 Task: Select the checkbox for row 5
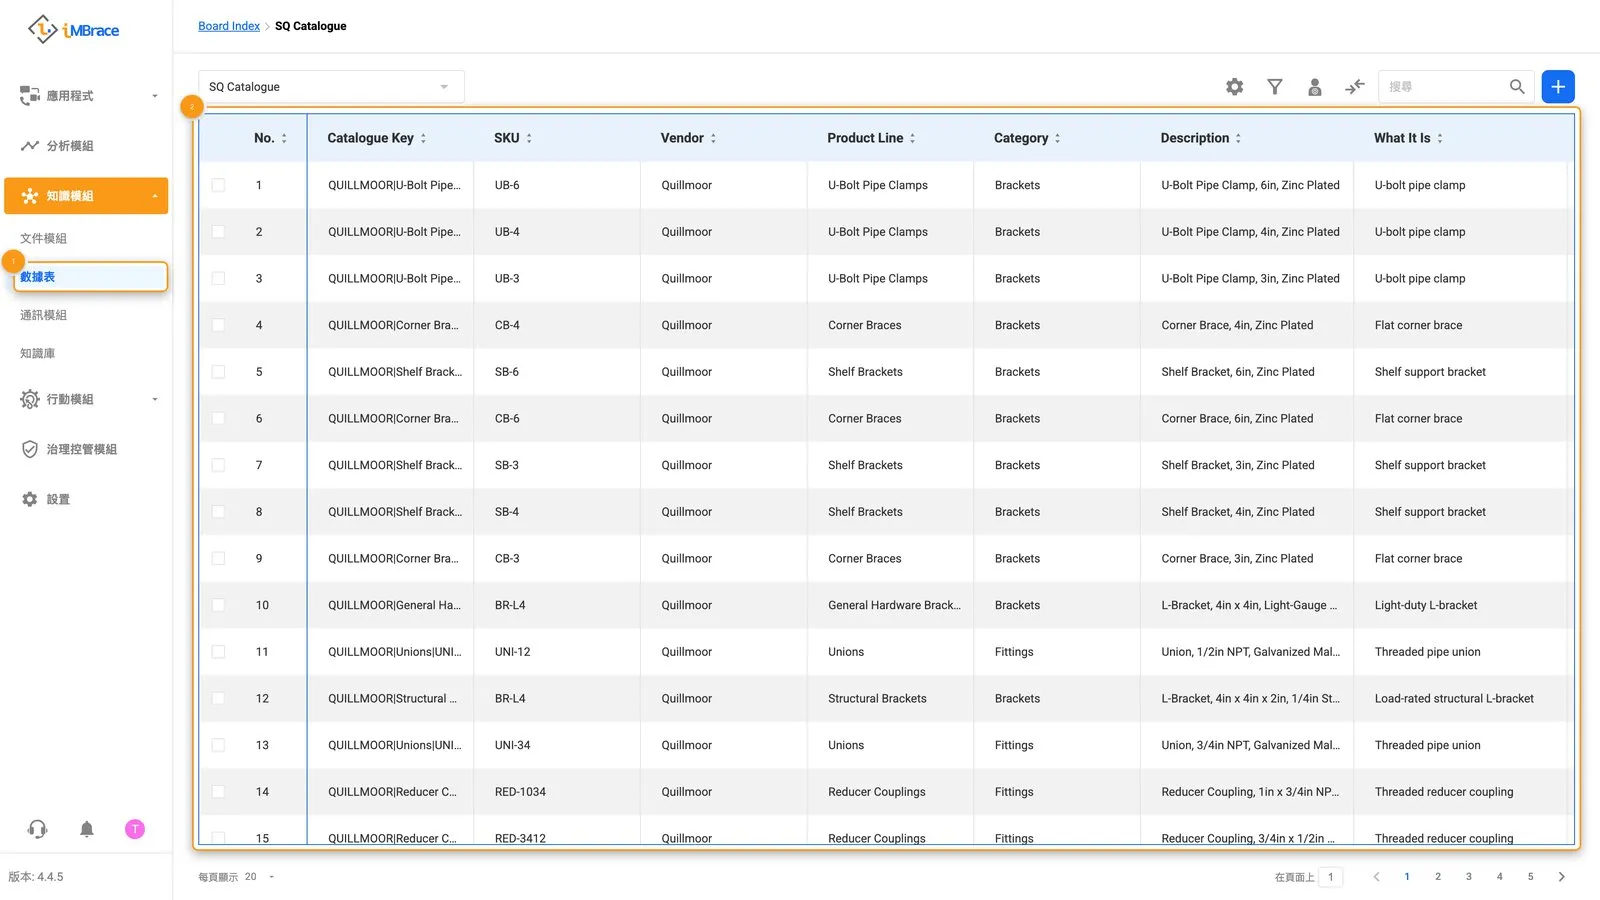(218, 372)
